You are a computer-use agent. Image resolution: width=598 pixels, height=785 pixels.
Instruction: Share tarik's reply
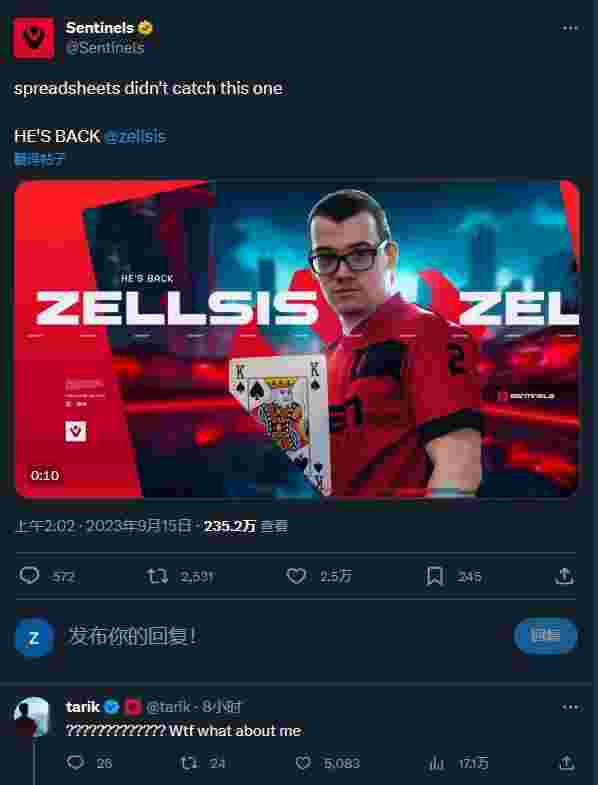coord(566,763)
